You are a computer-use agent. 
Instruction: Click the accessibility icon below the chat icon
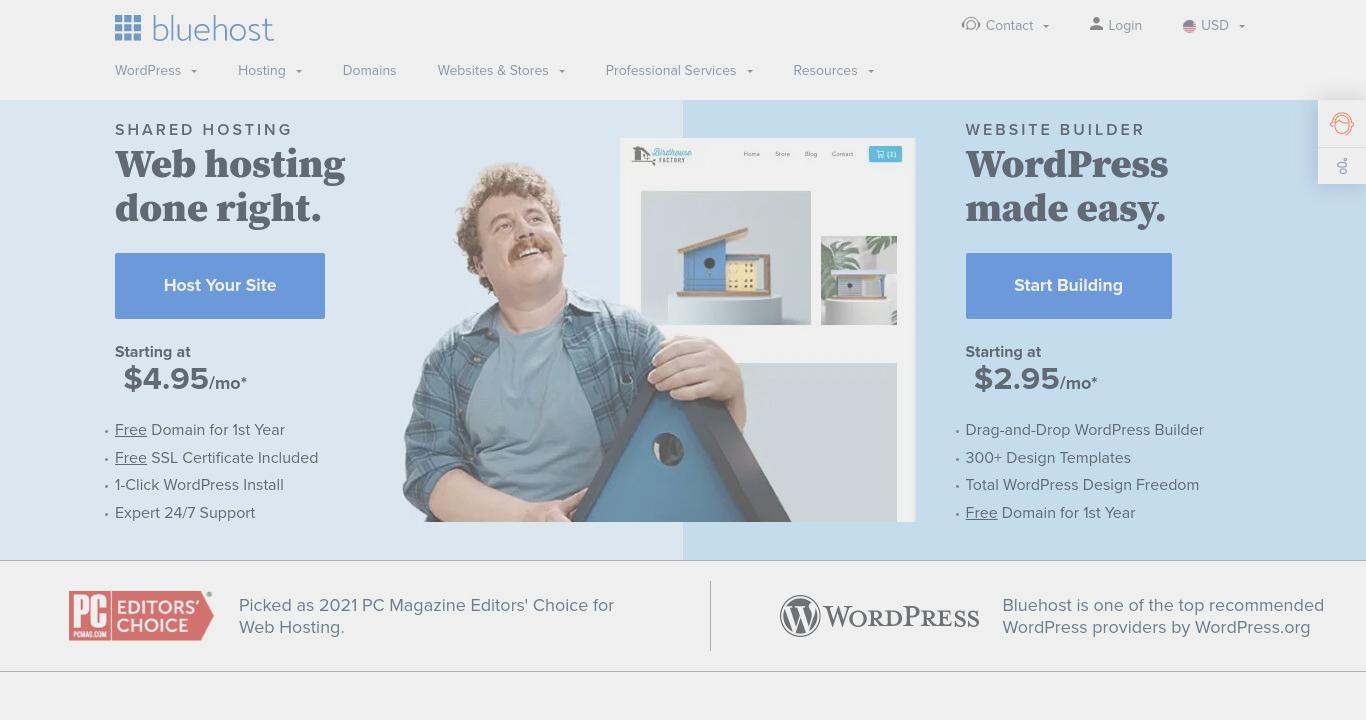1342,166
